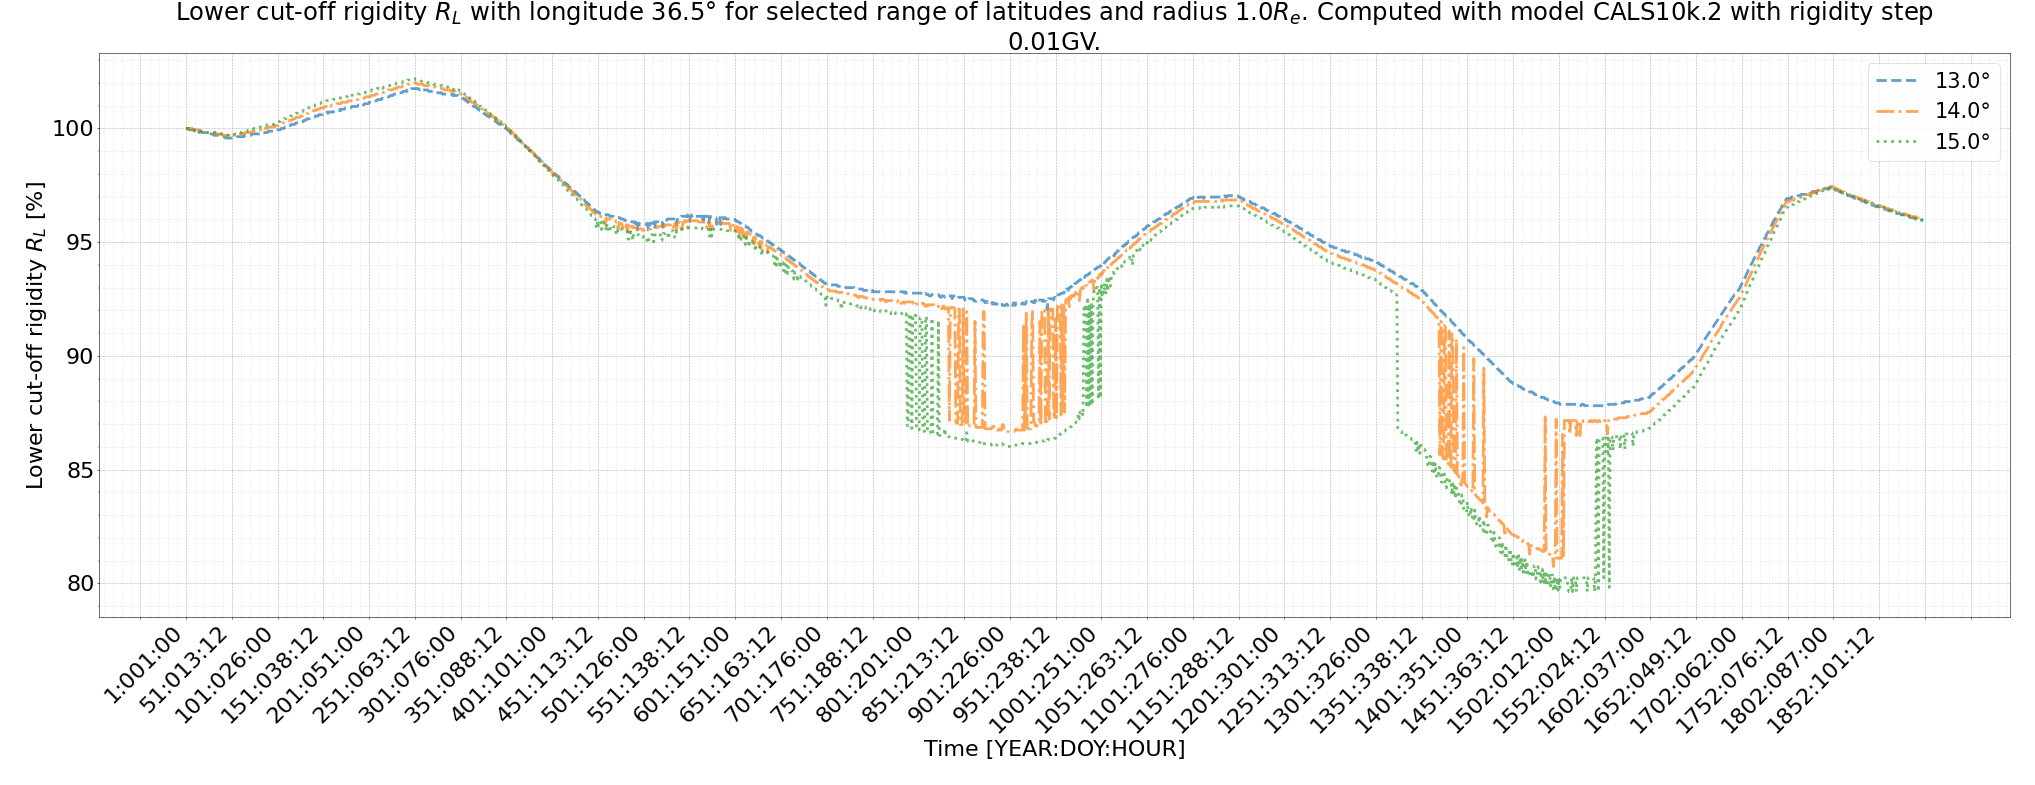The height and width of the screenshot is (785, 2035).
Task: Click x-axis tick label 251:063:12
Action: point(363,676)
